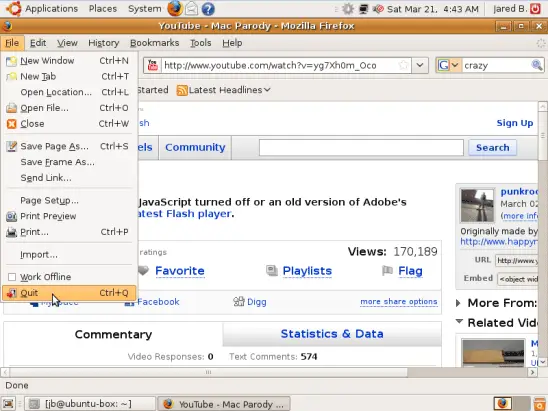
Task: Click the YouTube favicon in address bar
Action: coord(152,65)
